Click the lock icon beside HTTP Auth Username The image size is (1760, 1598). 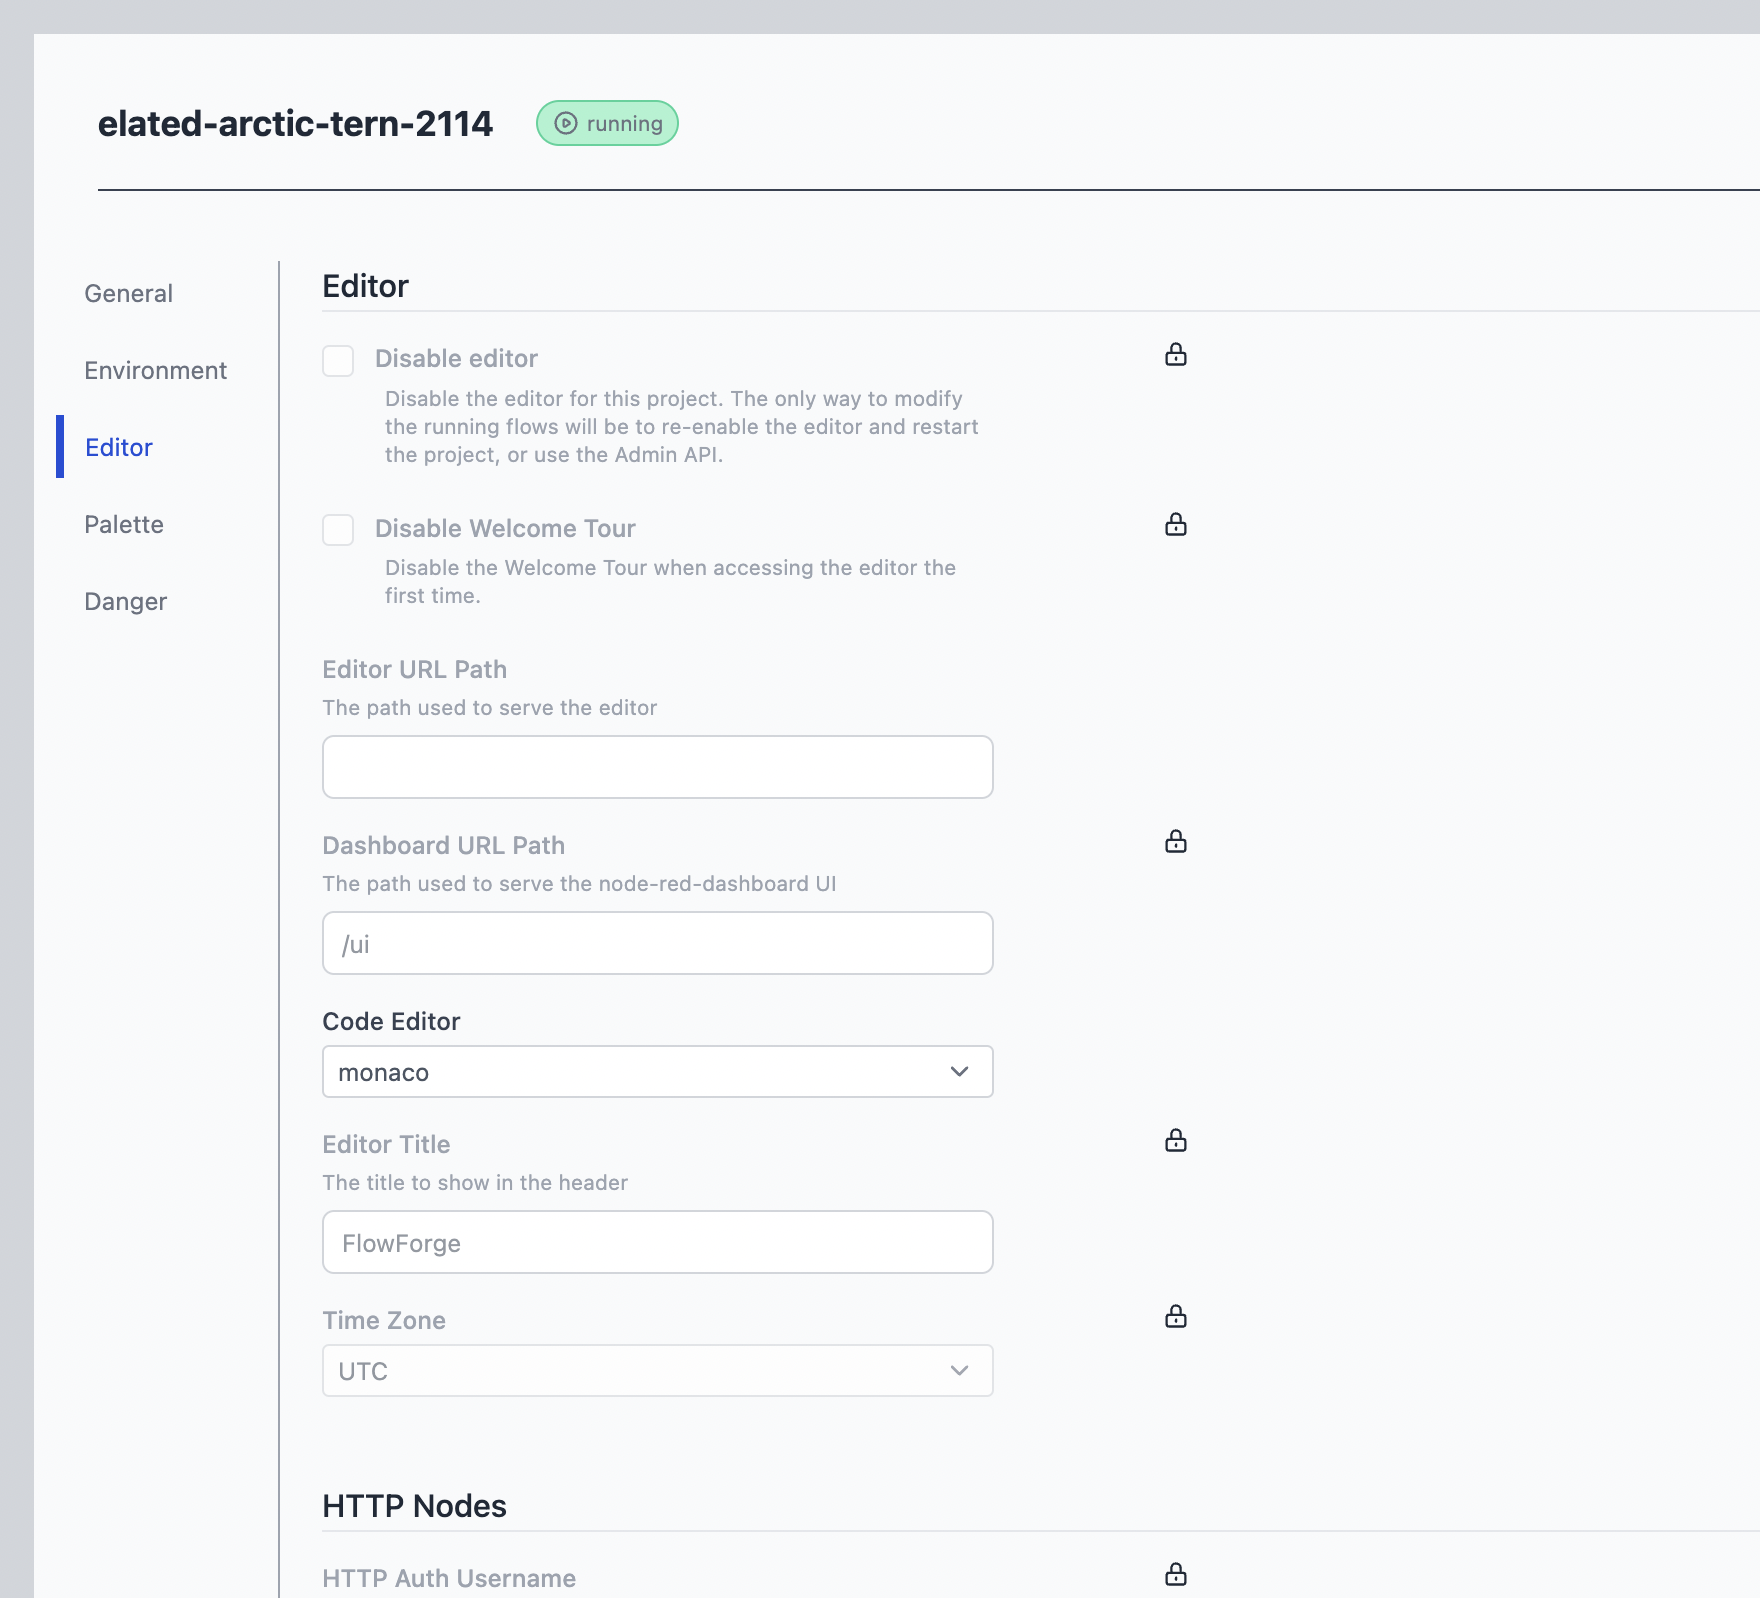click(x=1176, y=1572)
